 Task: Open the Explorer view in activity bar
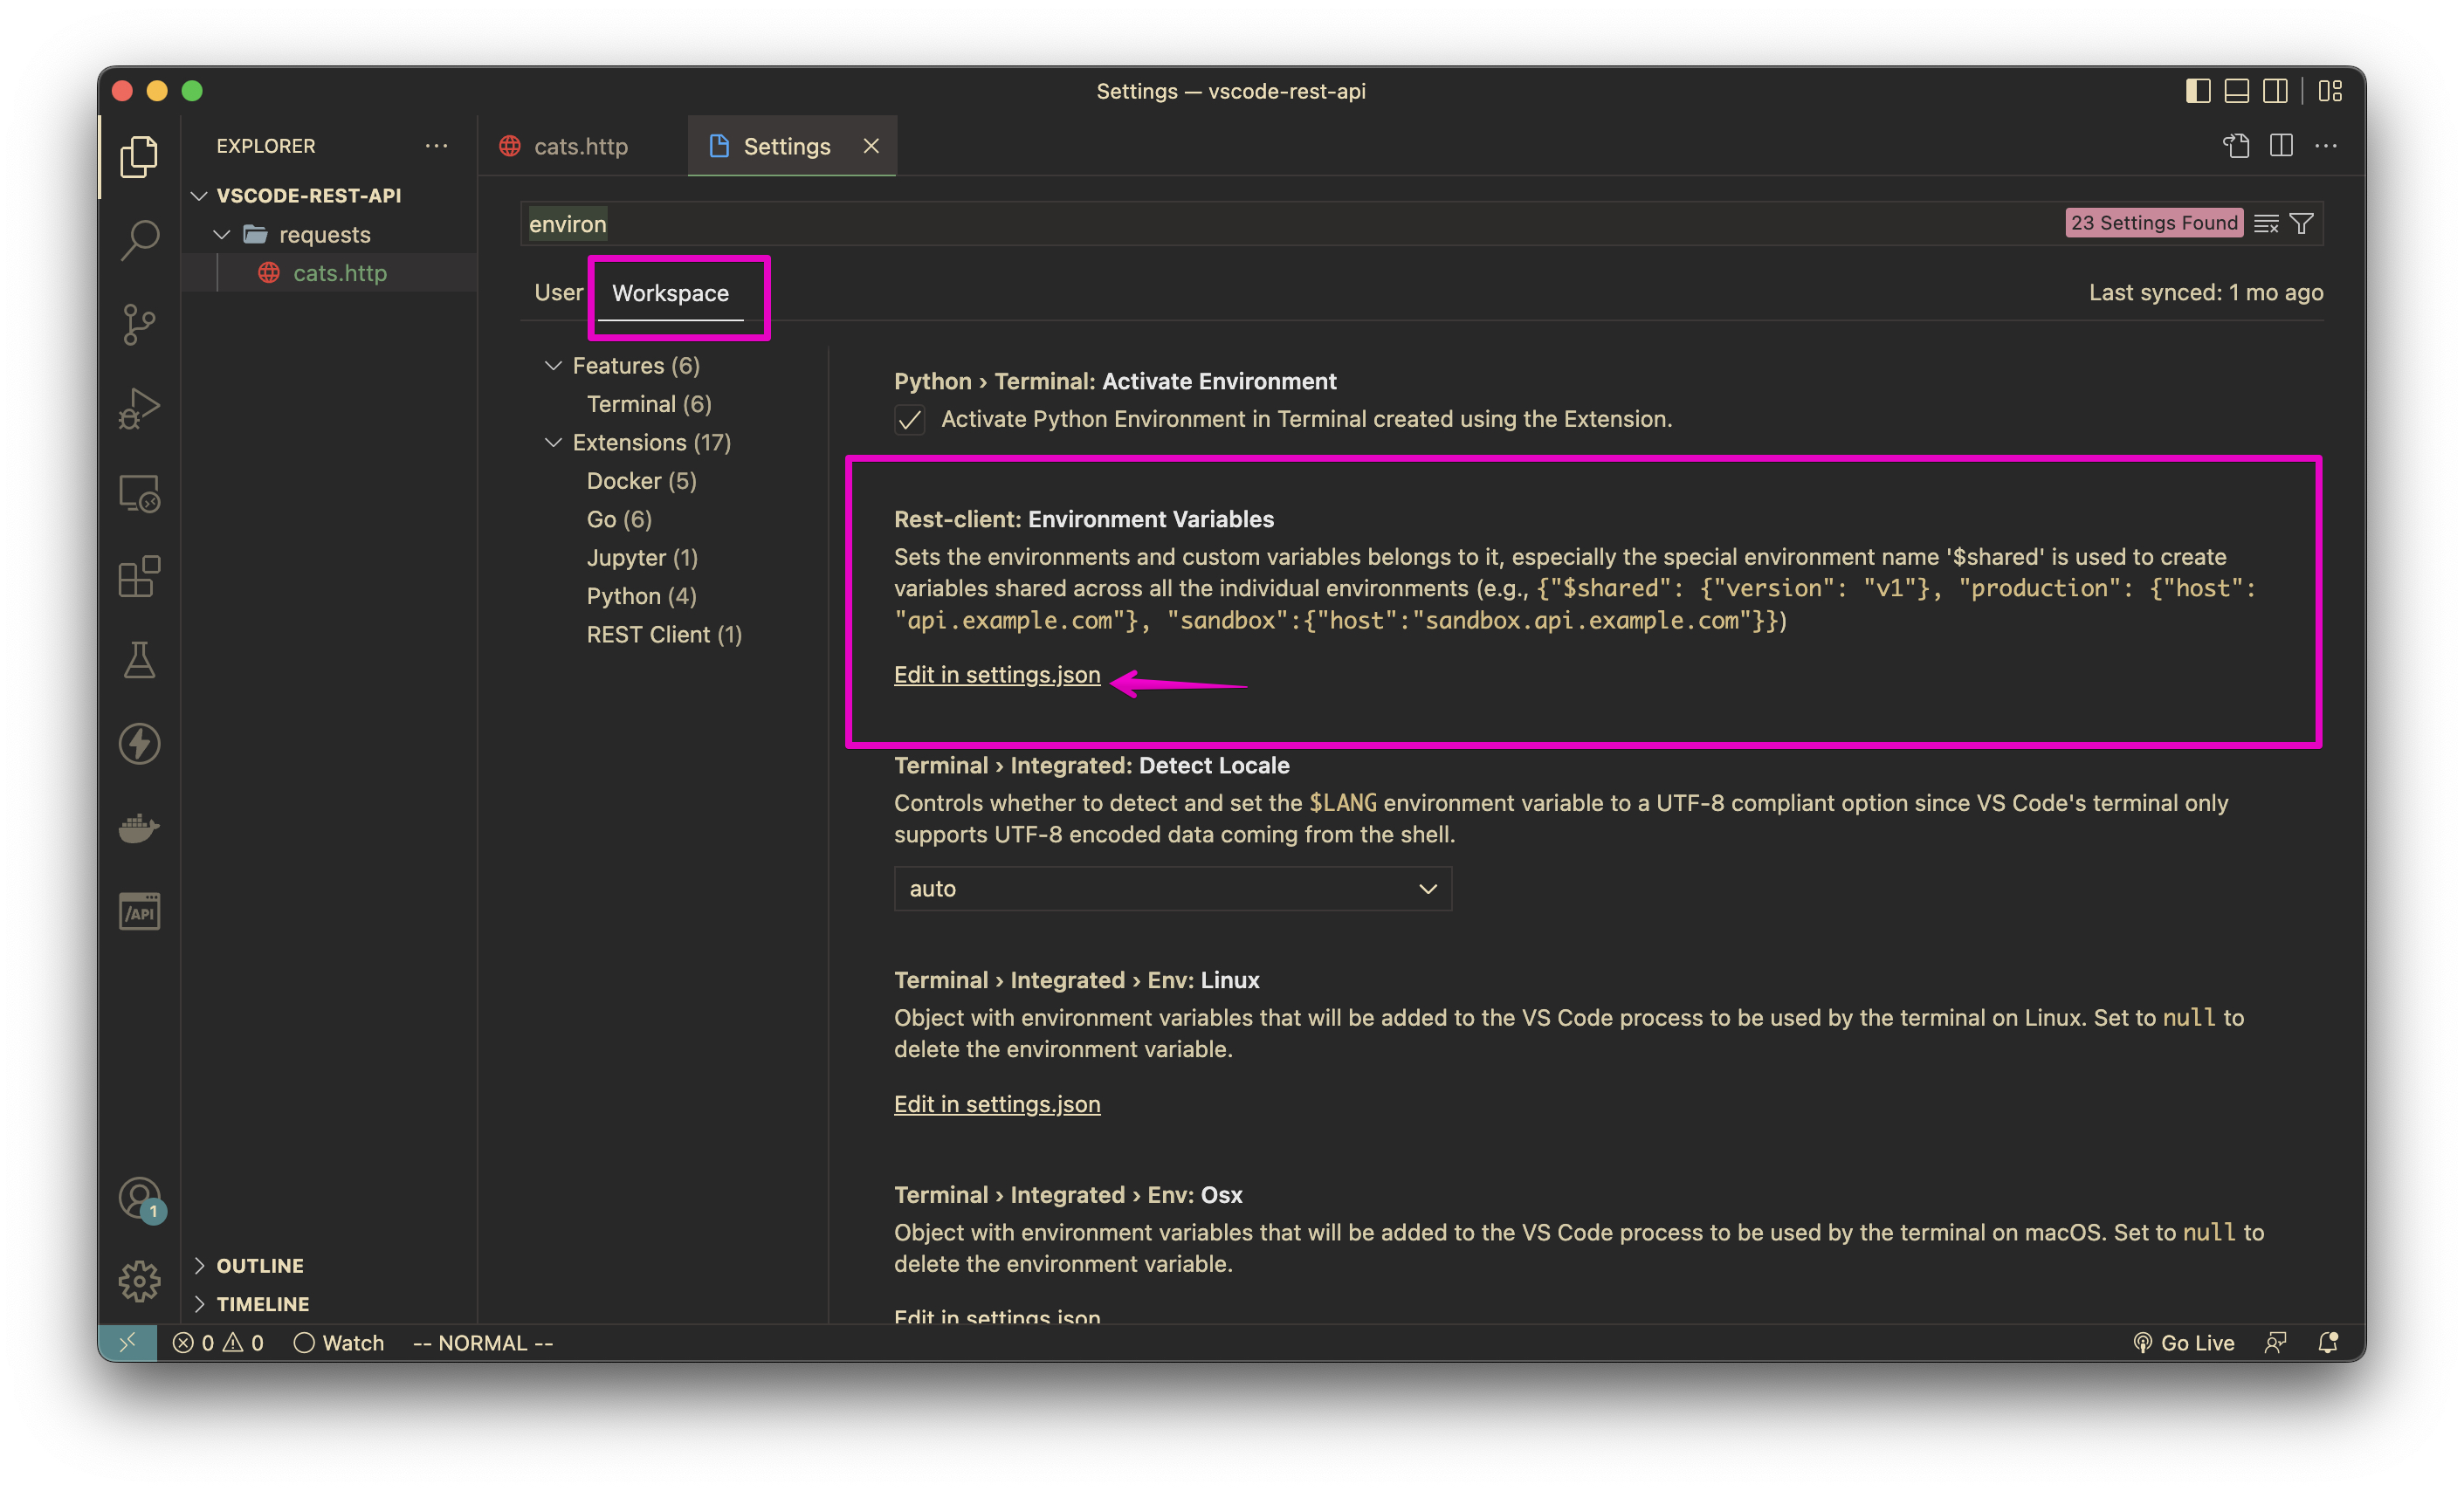(x=139, y=156)
